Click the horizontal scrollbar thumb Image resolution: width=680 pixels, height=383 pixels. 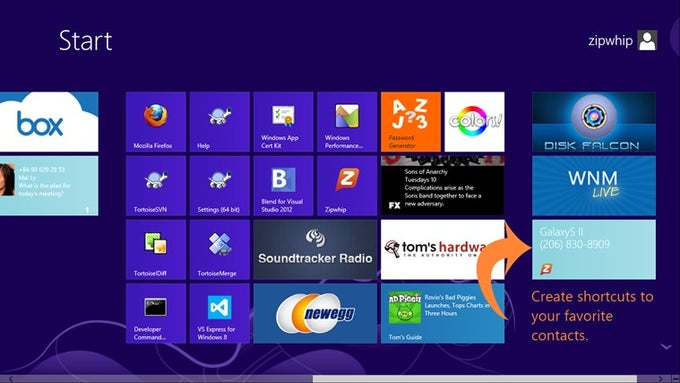(474, 379)
